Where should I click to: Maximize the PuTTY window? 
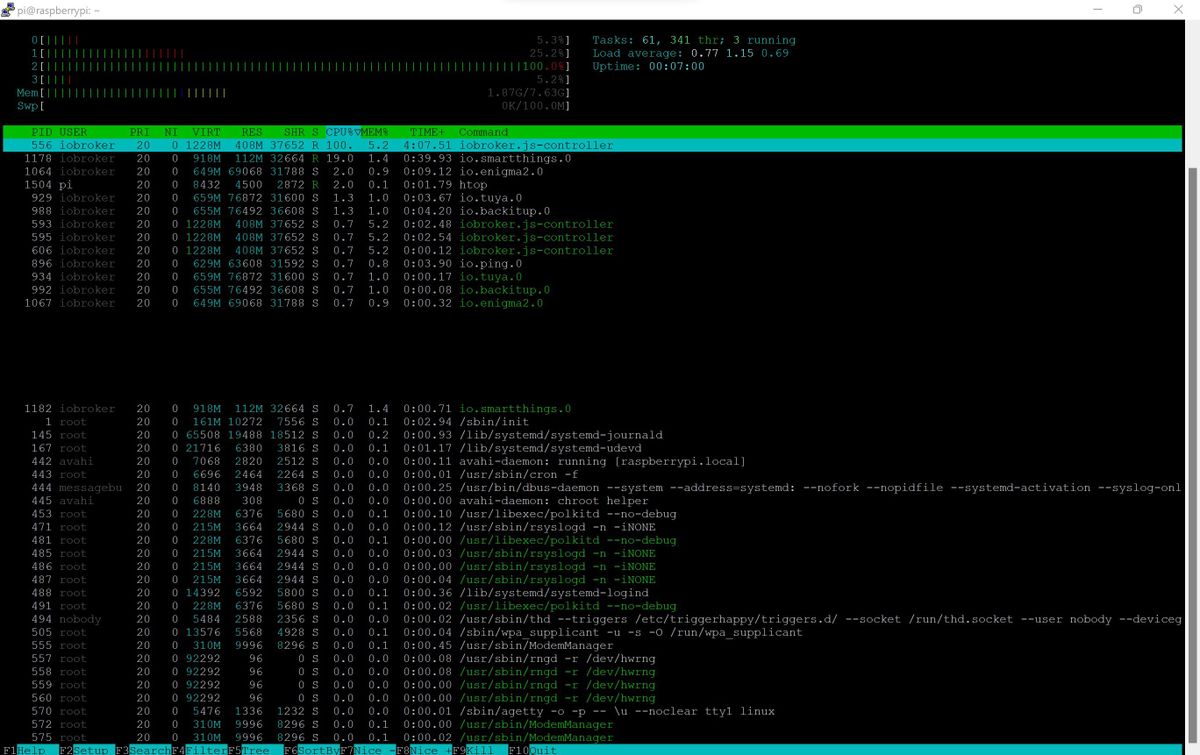1137,9
